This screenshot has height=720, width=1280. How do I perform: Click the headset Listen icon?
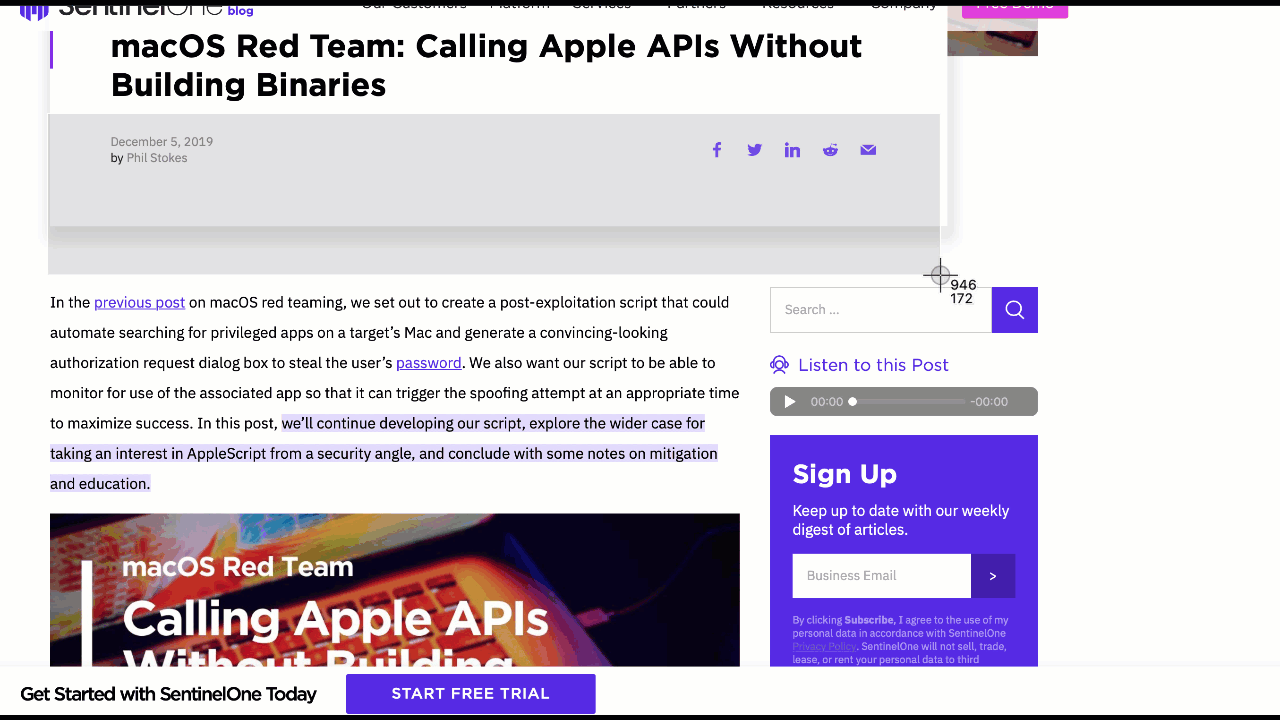pos(780,365)
